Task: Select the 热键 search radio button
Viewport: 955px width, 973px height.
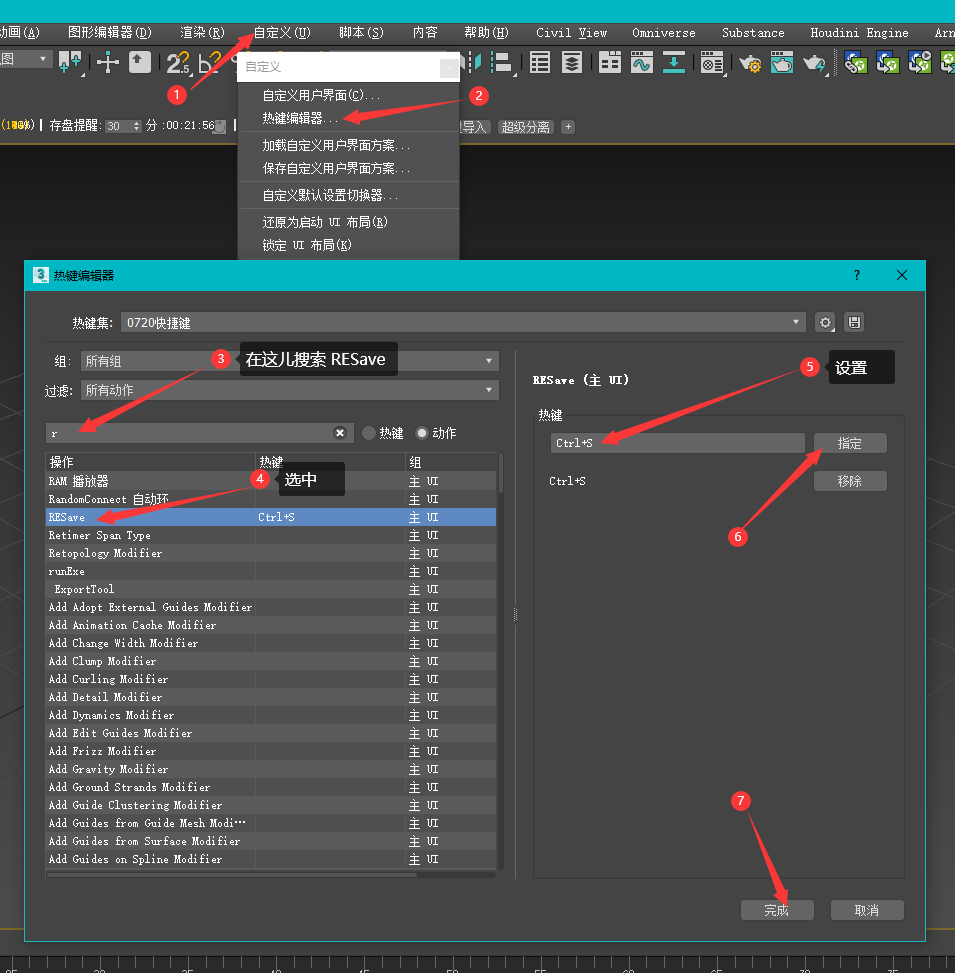Action: 369,433
